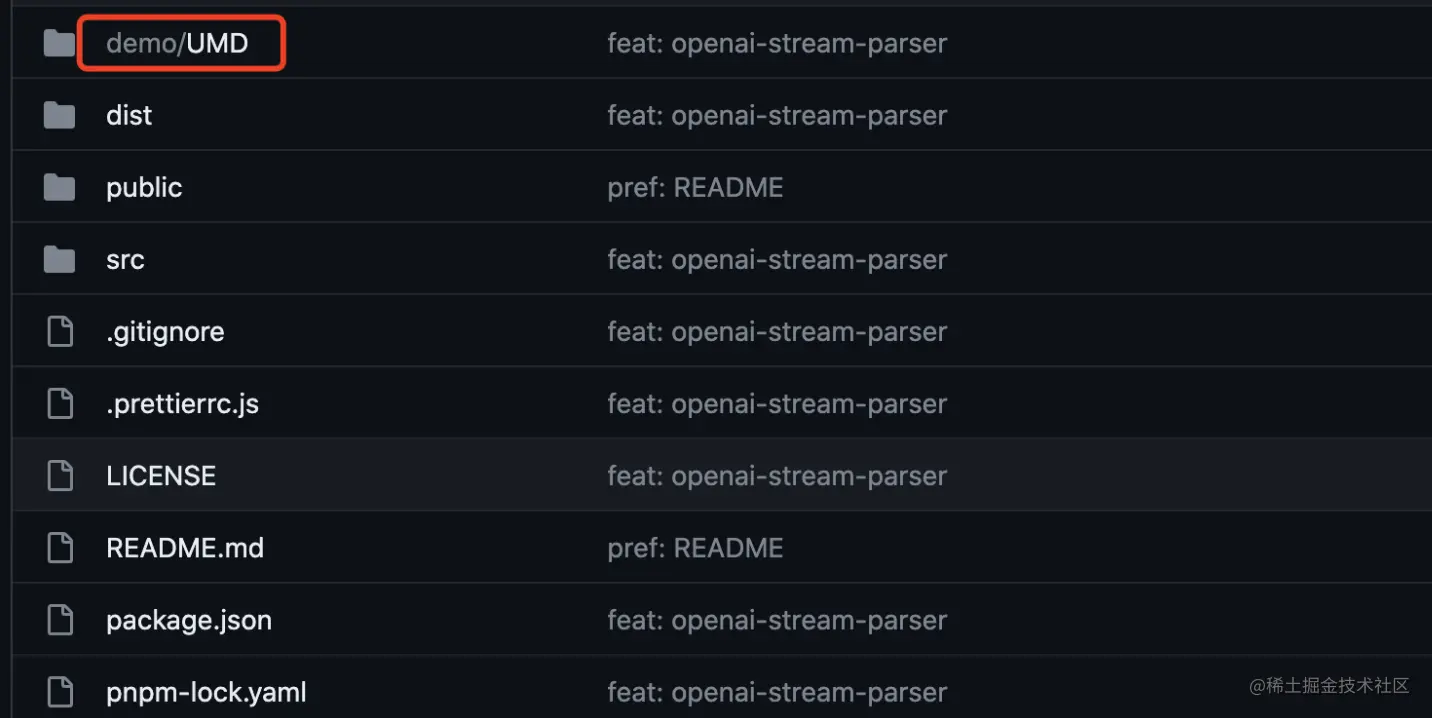Open the package.json file name
Viewport: 1432px width, 718px height.
(x=189, y=620)
